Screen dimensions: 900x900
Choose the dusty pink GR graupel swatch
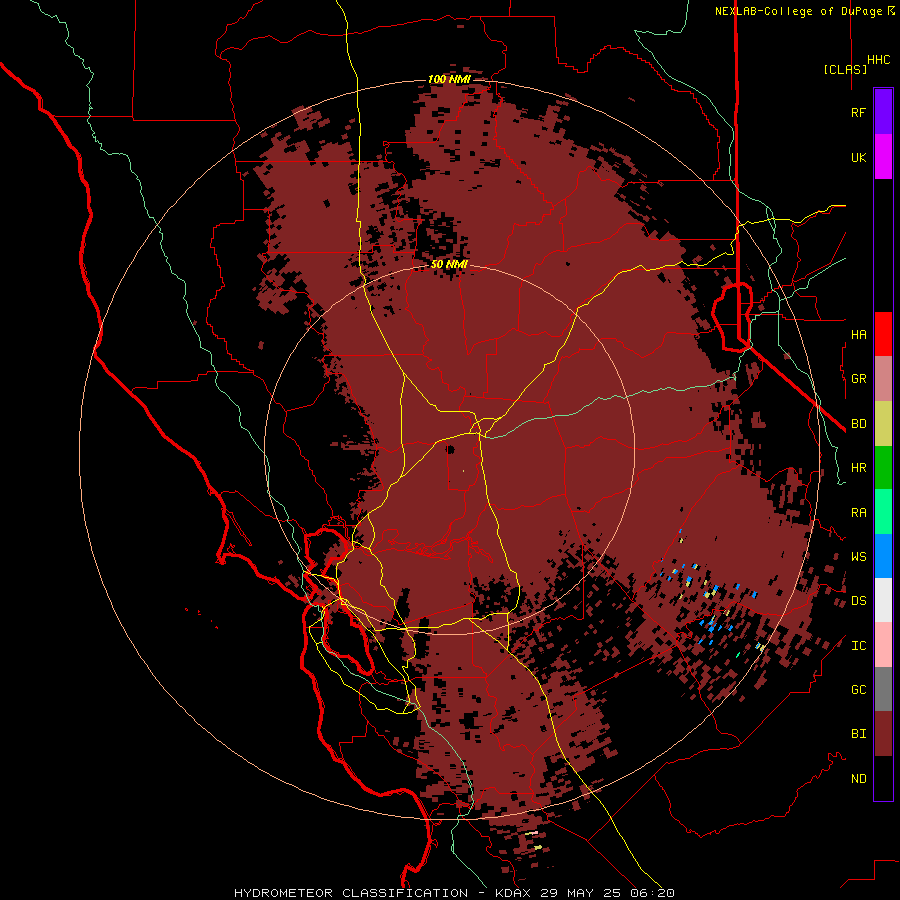click(883, 379)
